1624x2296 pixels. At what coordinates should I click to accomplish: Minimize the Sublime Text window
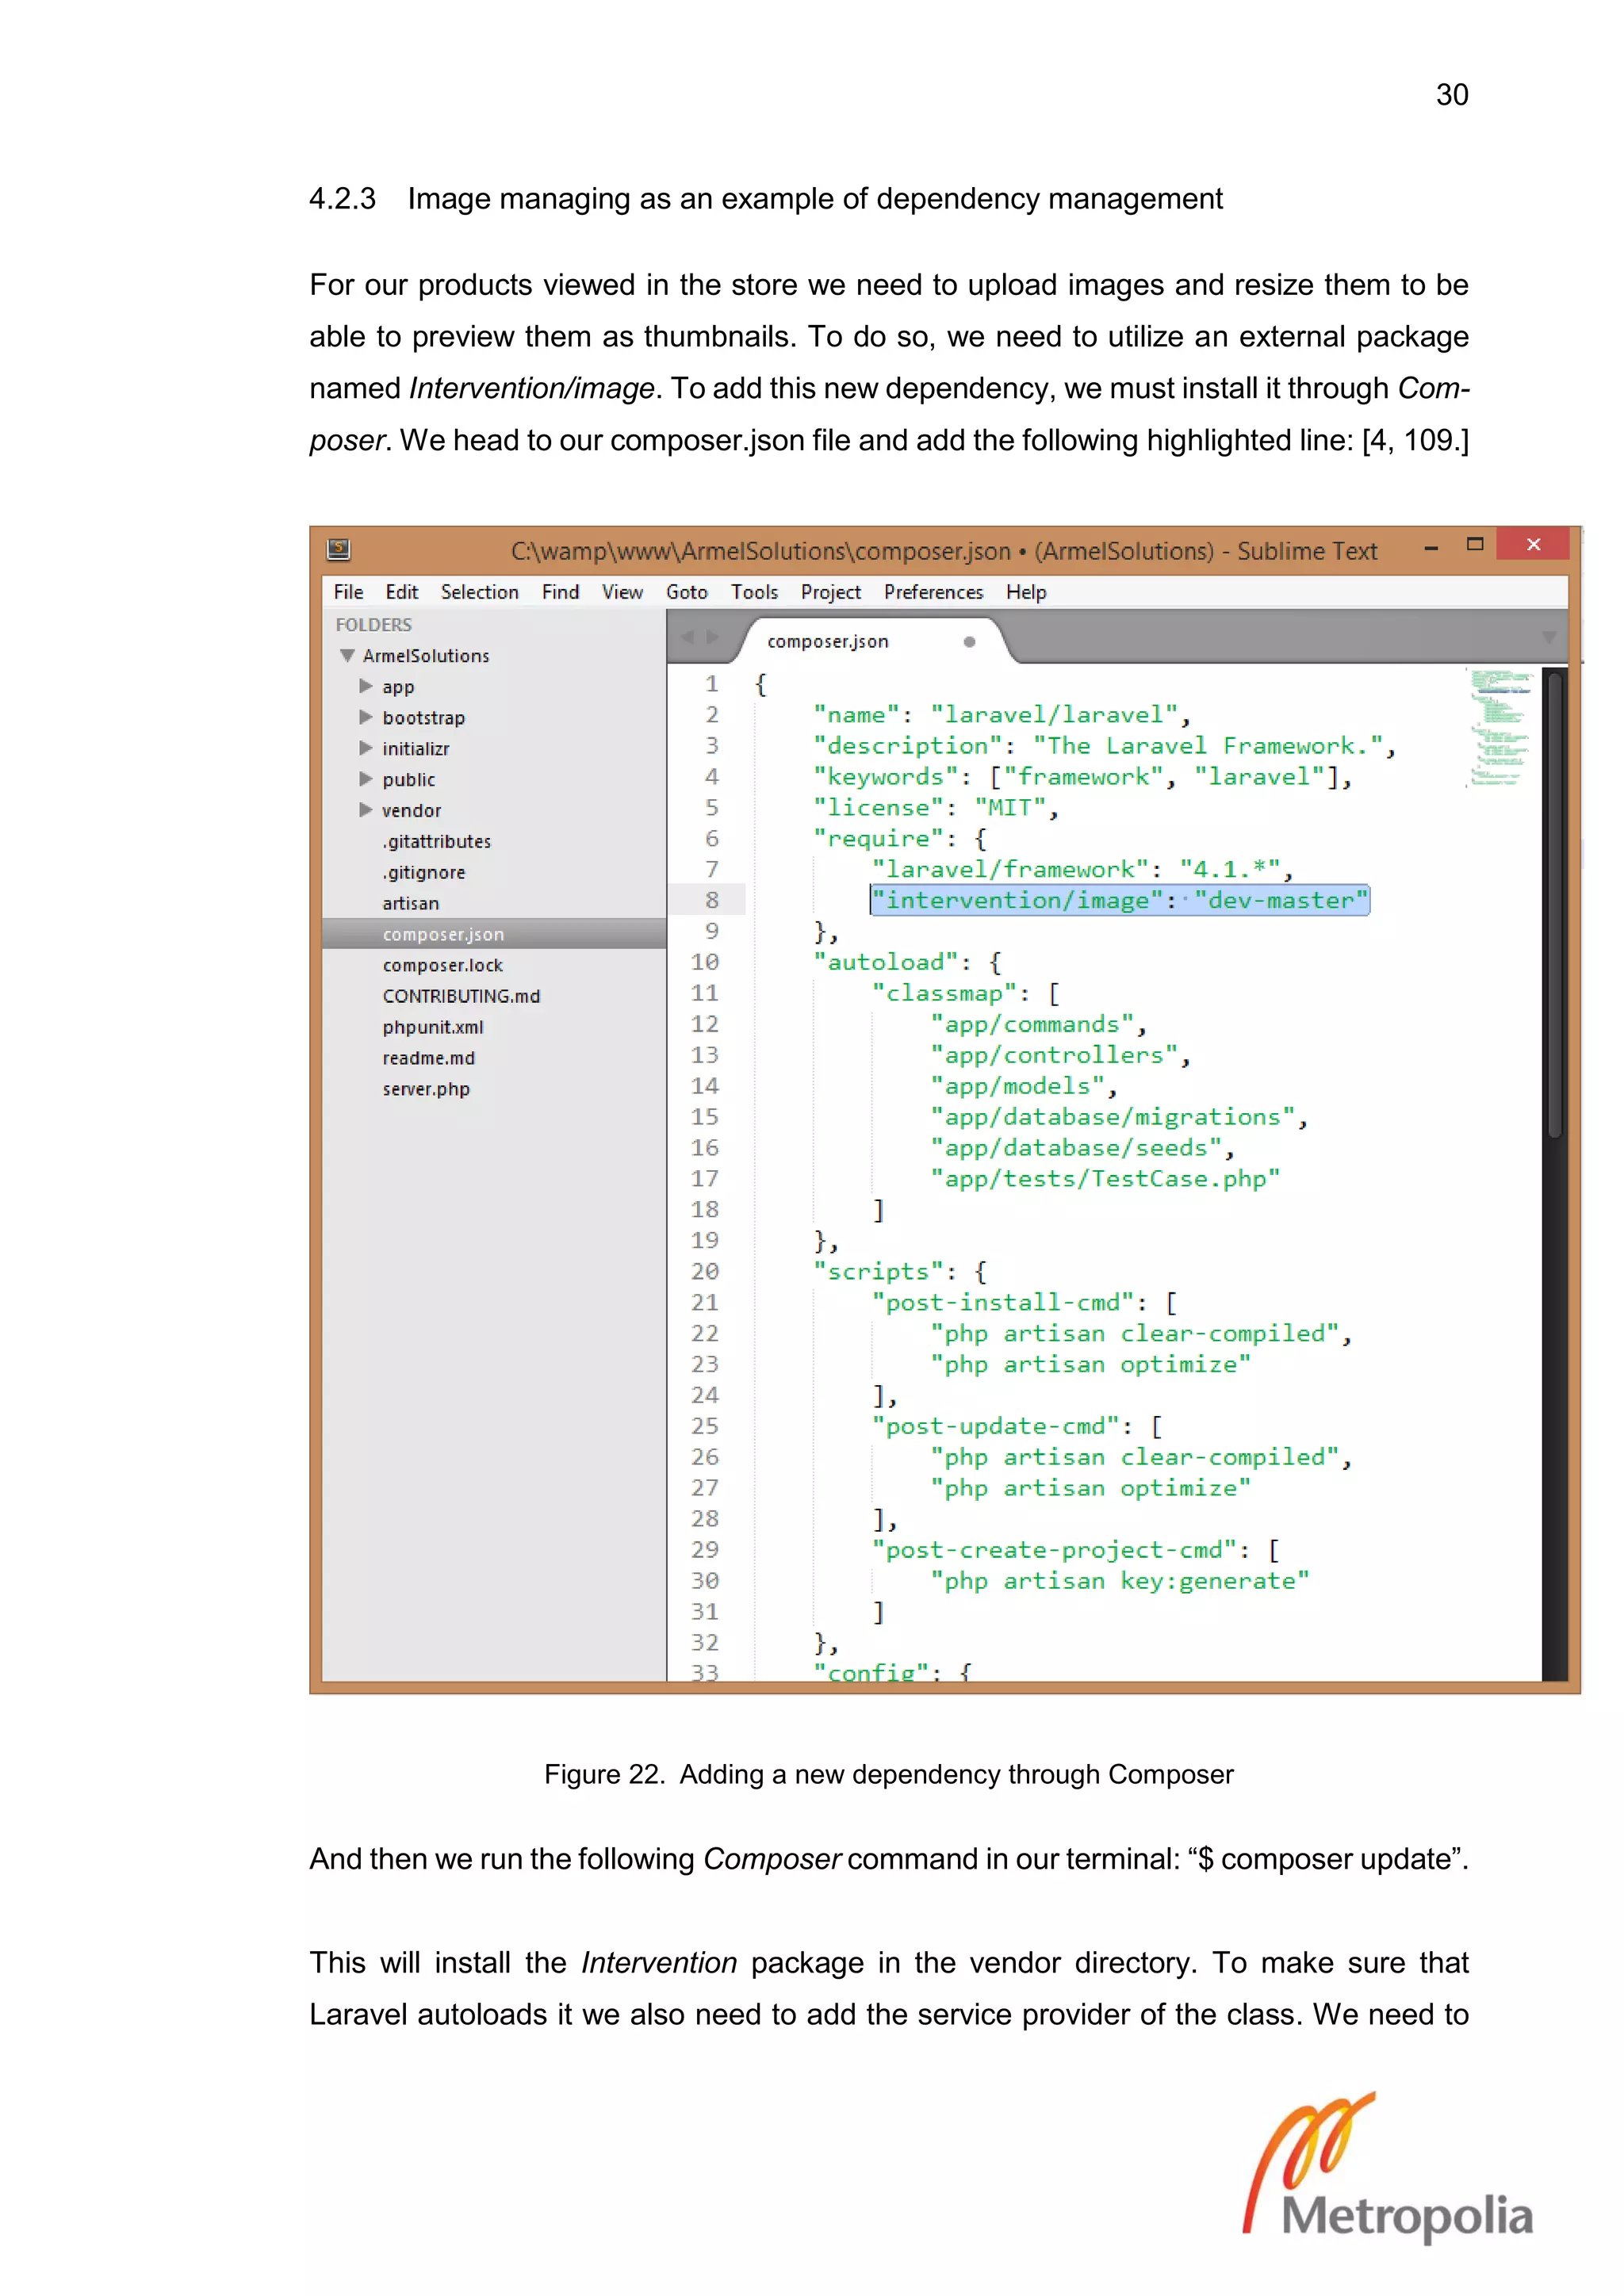click(1431, 547)
